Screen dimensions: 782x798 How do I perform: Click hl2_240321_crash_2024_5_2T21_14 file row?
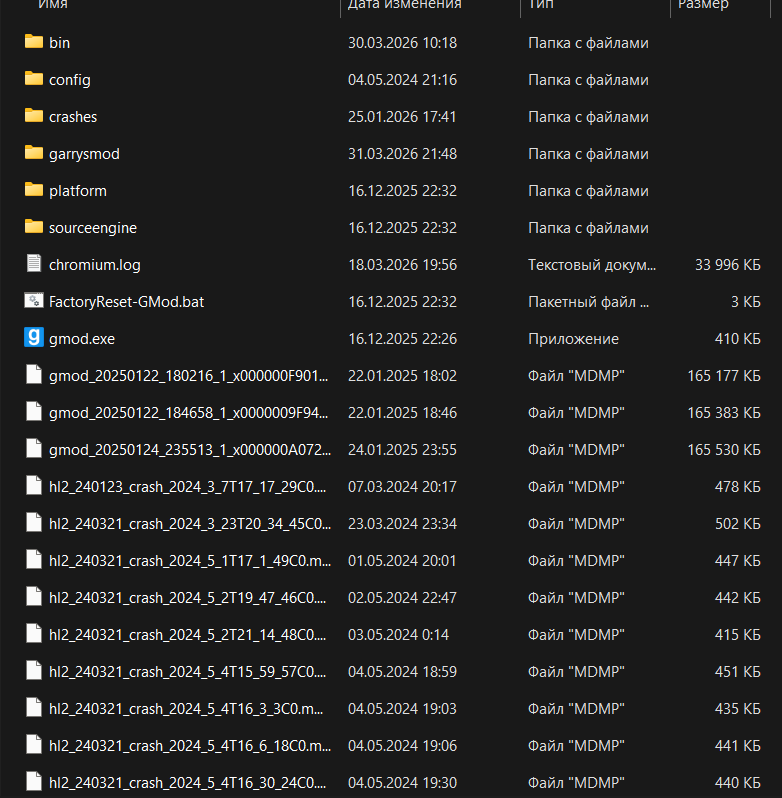(188, 635)
